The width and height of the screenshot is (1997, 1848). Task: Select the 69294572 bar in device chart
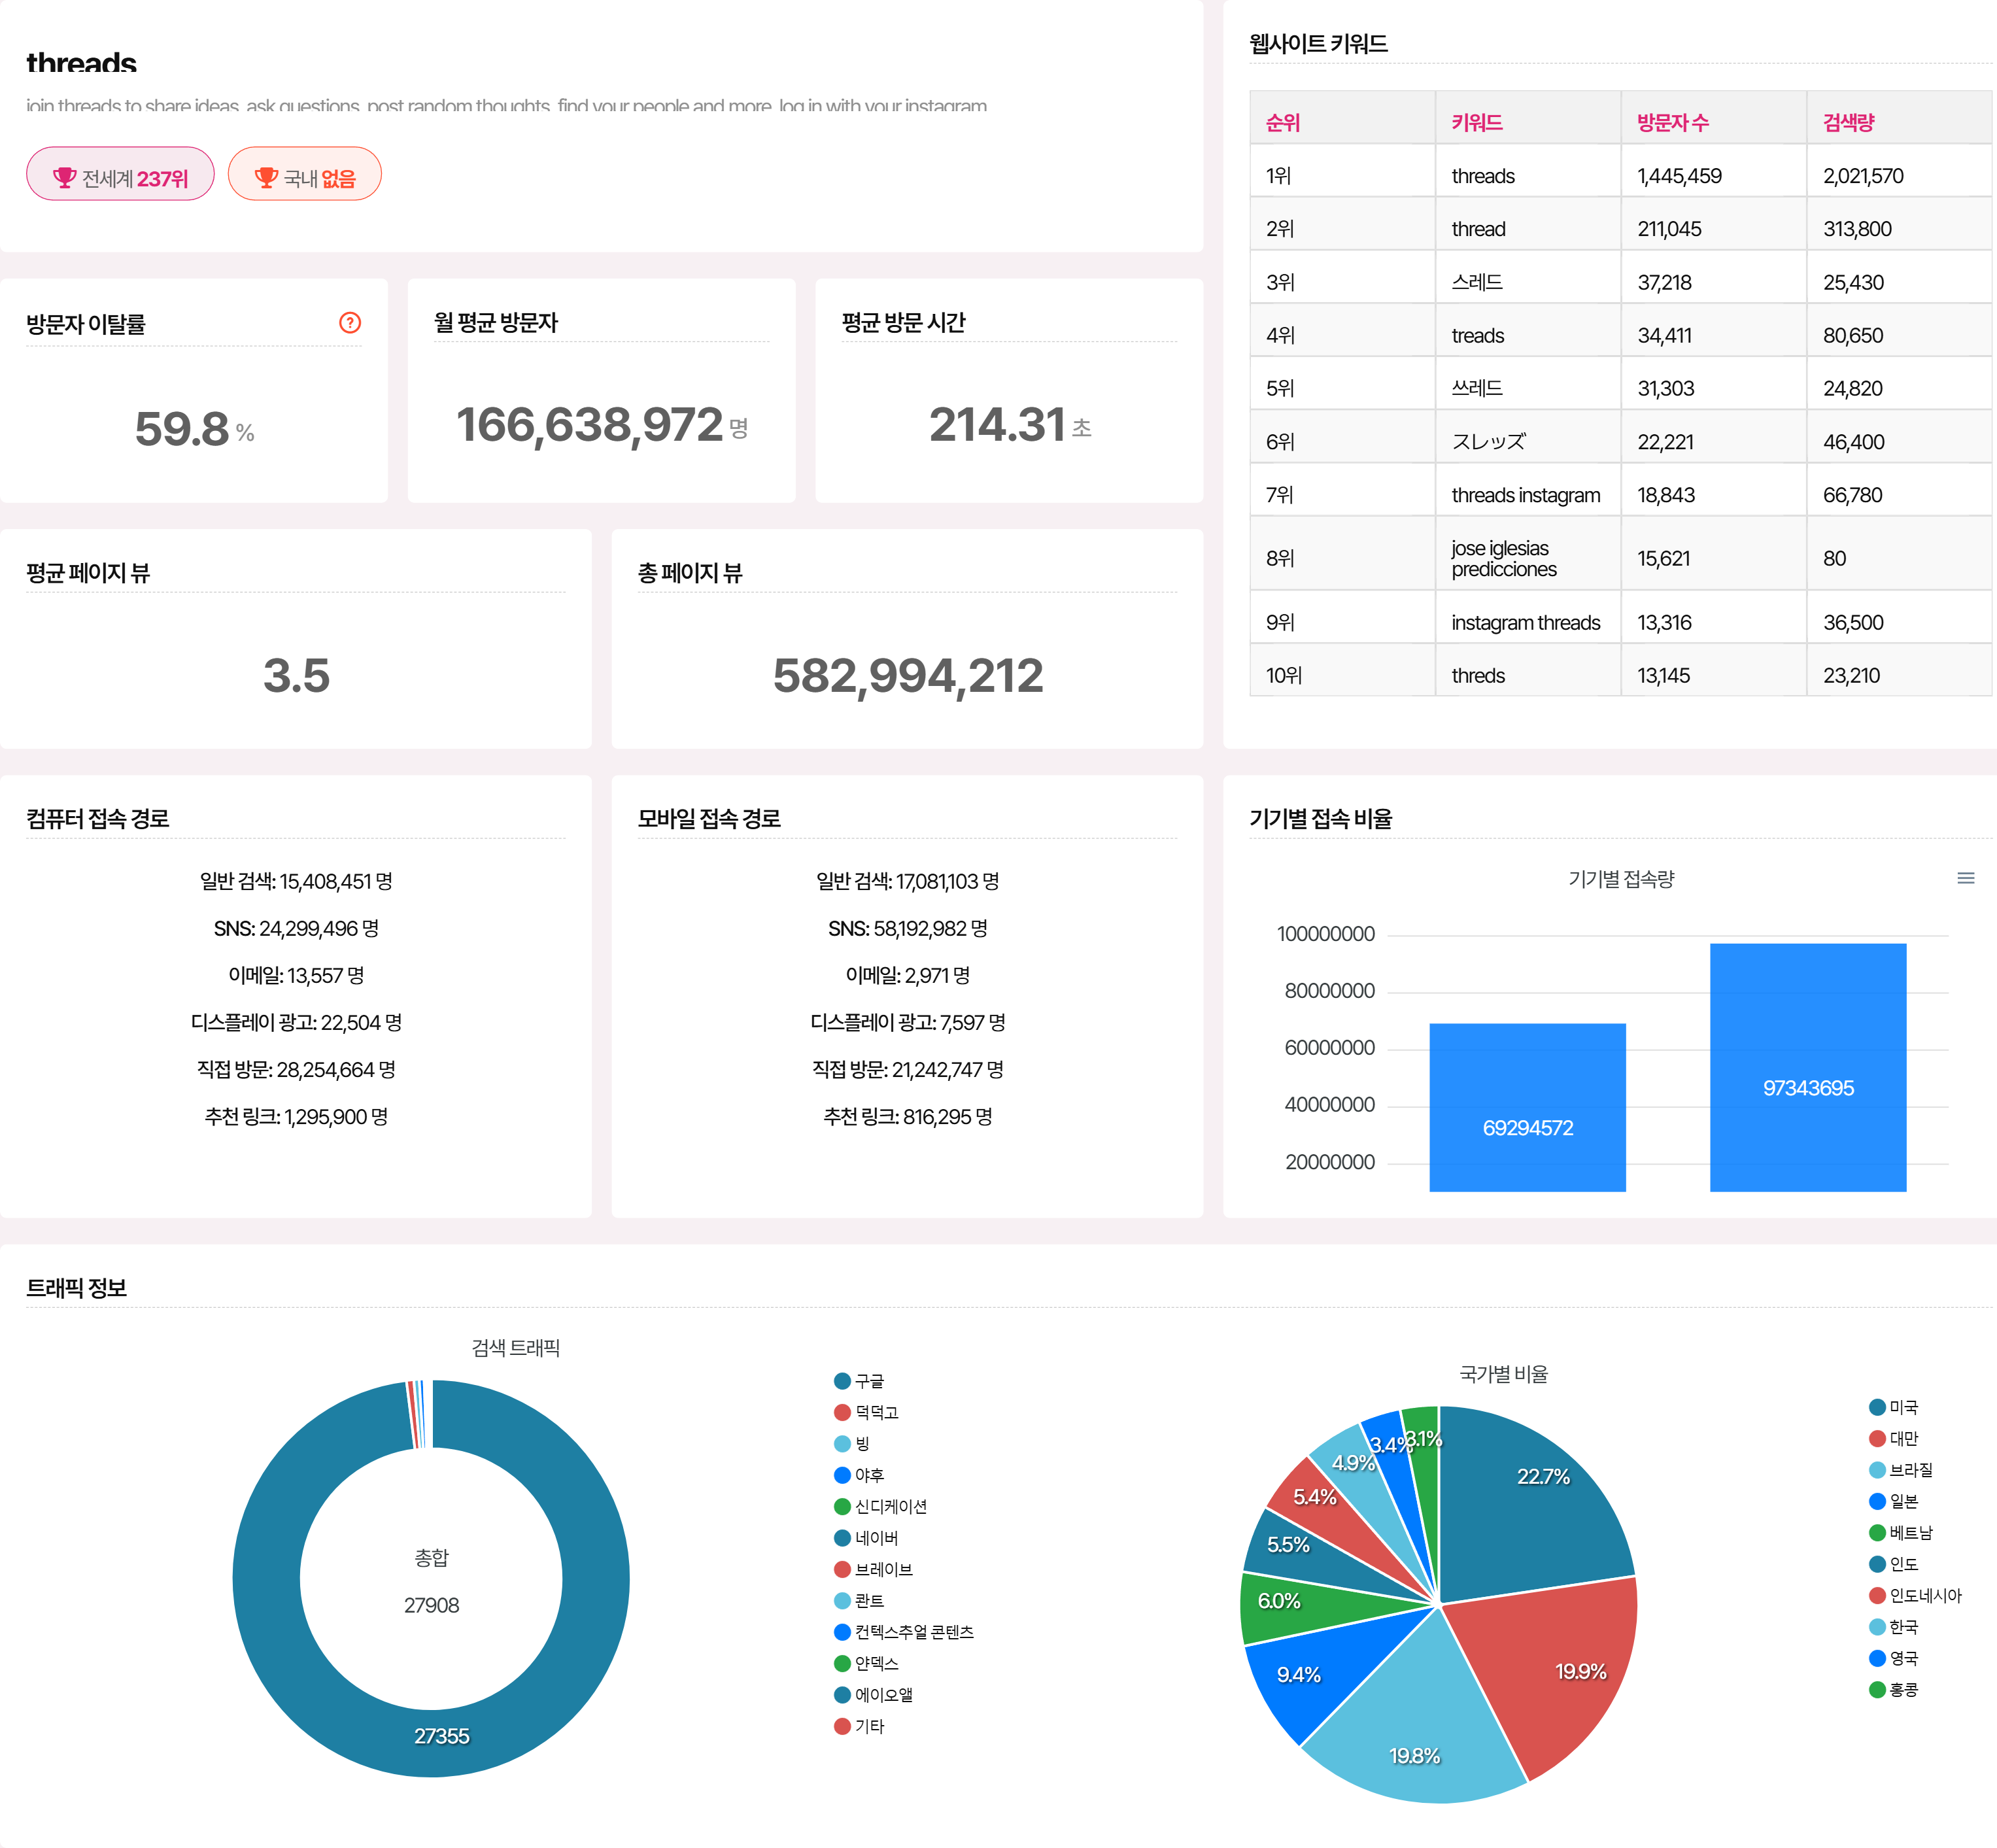tap(1527, 1107)
